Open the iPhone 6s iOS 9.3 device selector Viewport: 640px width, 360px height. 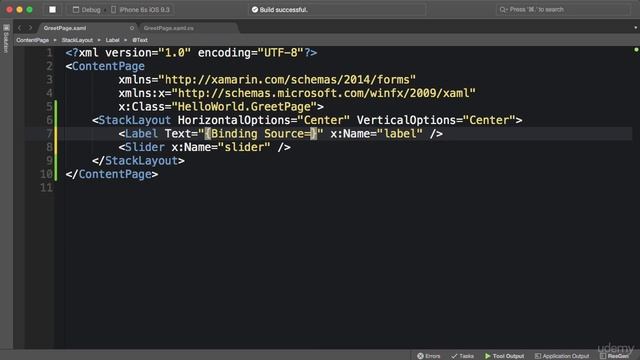tap(140, 10)
